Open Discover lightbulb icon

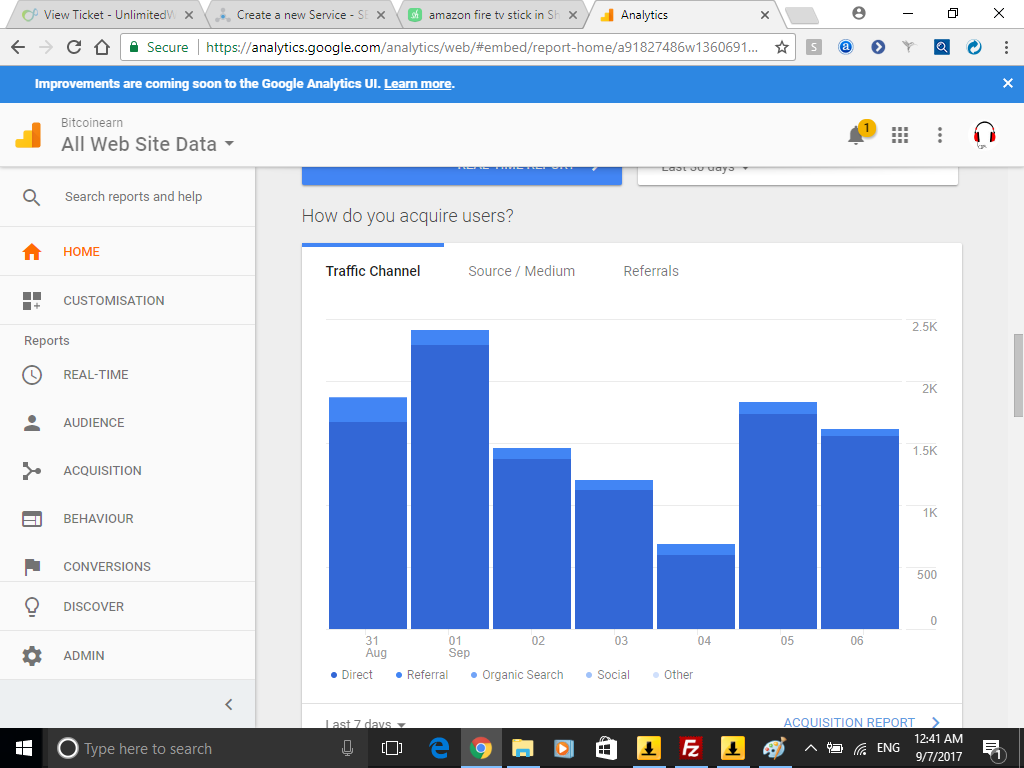pos(32,607)
